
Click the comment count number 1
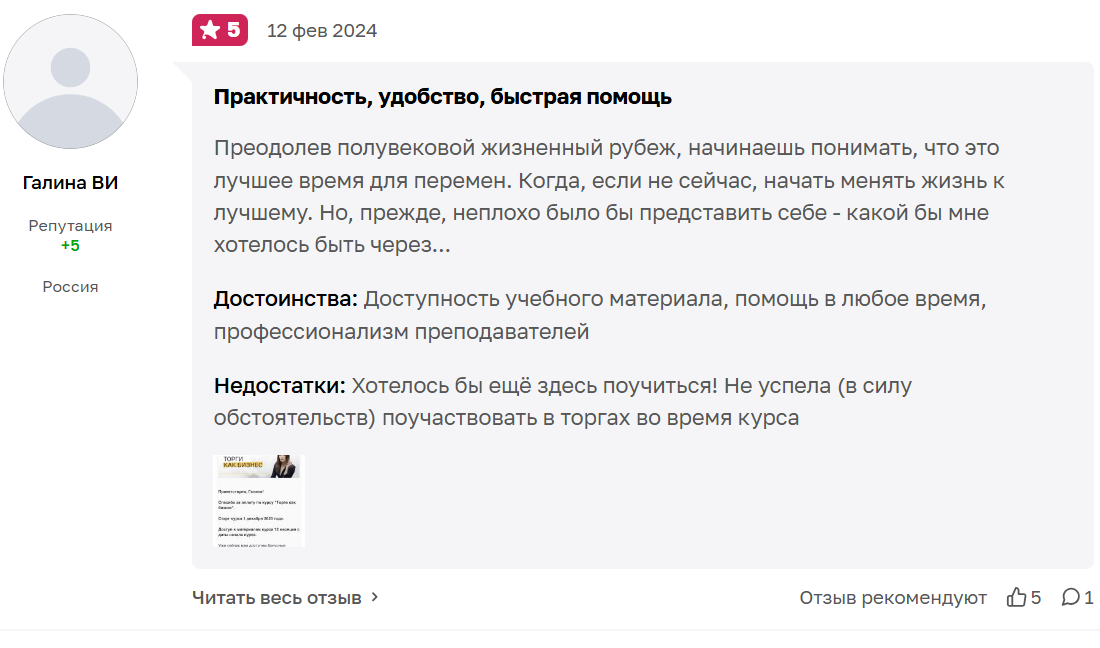1089,597
